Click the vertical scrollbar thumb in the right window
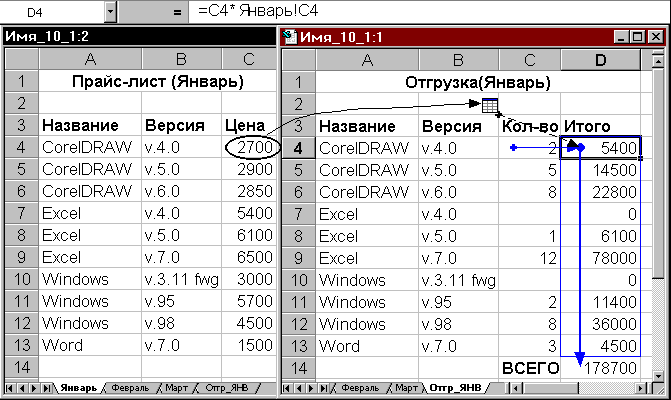 pyautogui.click(x=658, y=175)
